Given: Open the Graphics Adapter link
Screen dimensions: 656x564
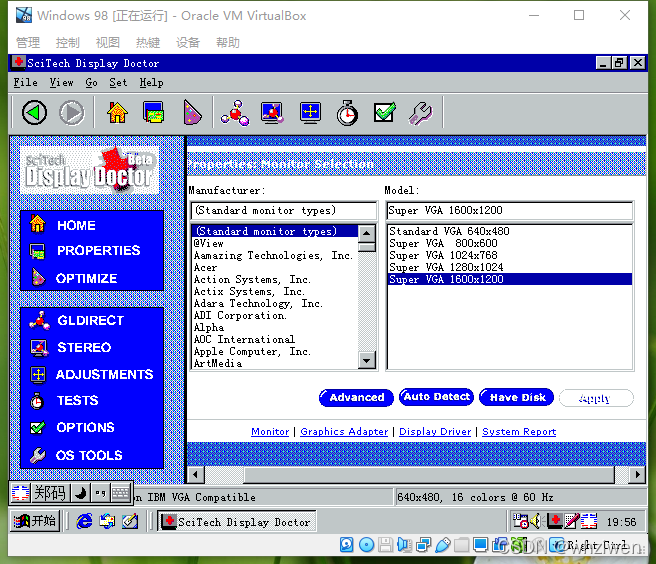Looking at the screenshot, I should (344, 431).
